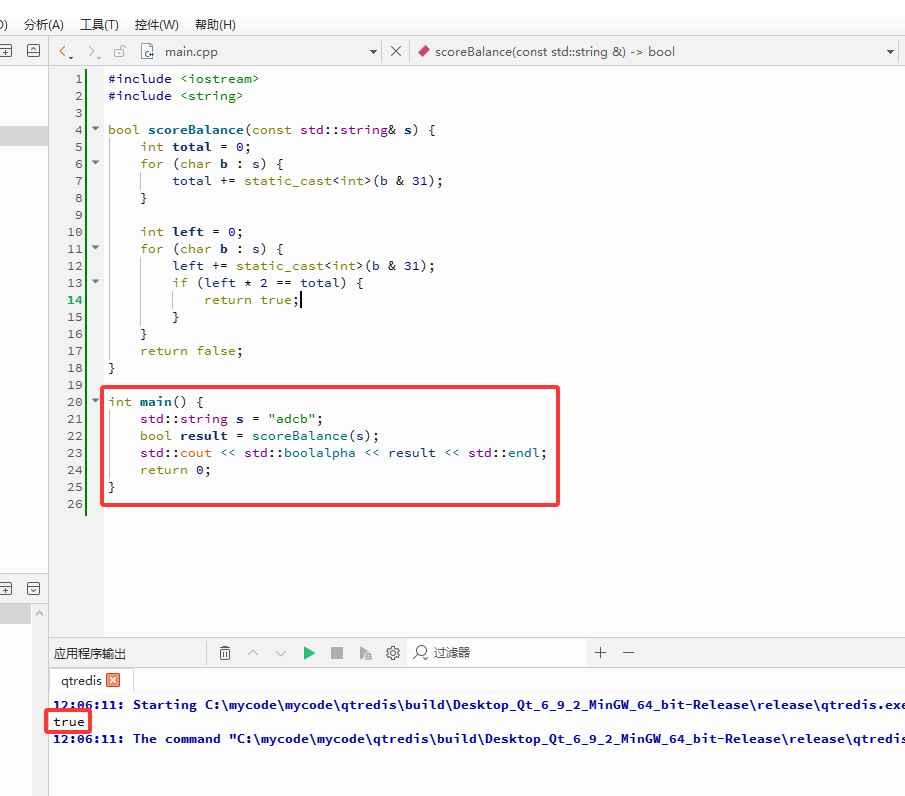Viewport: 905px width, 796px height.
Task: Open the scoreBalance symbol dropdown
Action: coord(890,52)
